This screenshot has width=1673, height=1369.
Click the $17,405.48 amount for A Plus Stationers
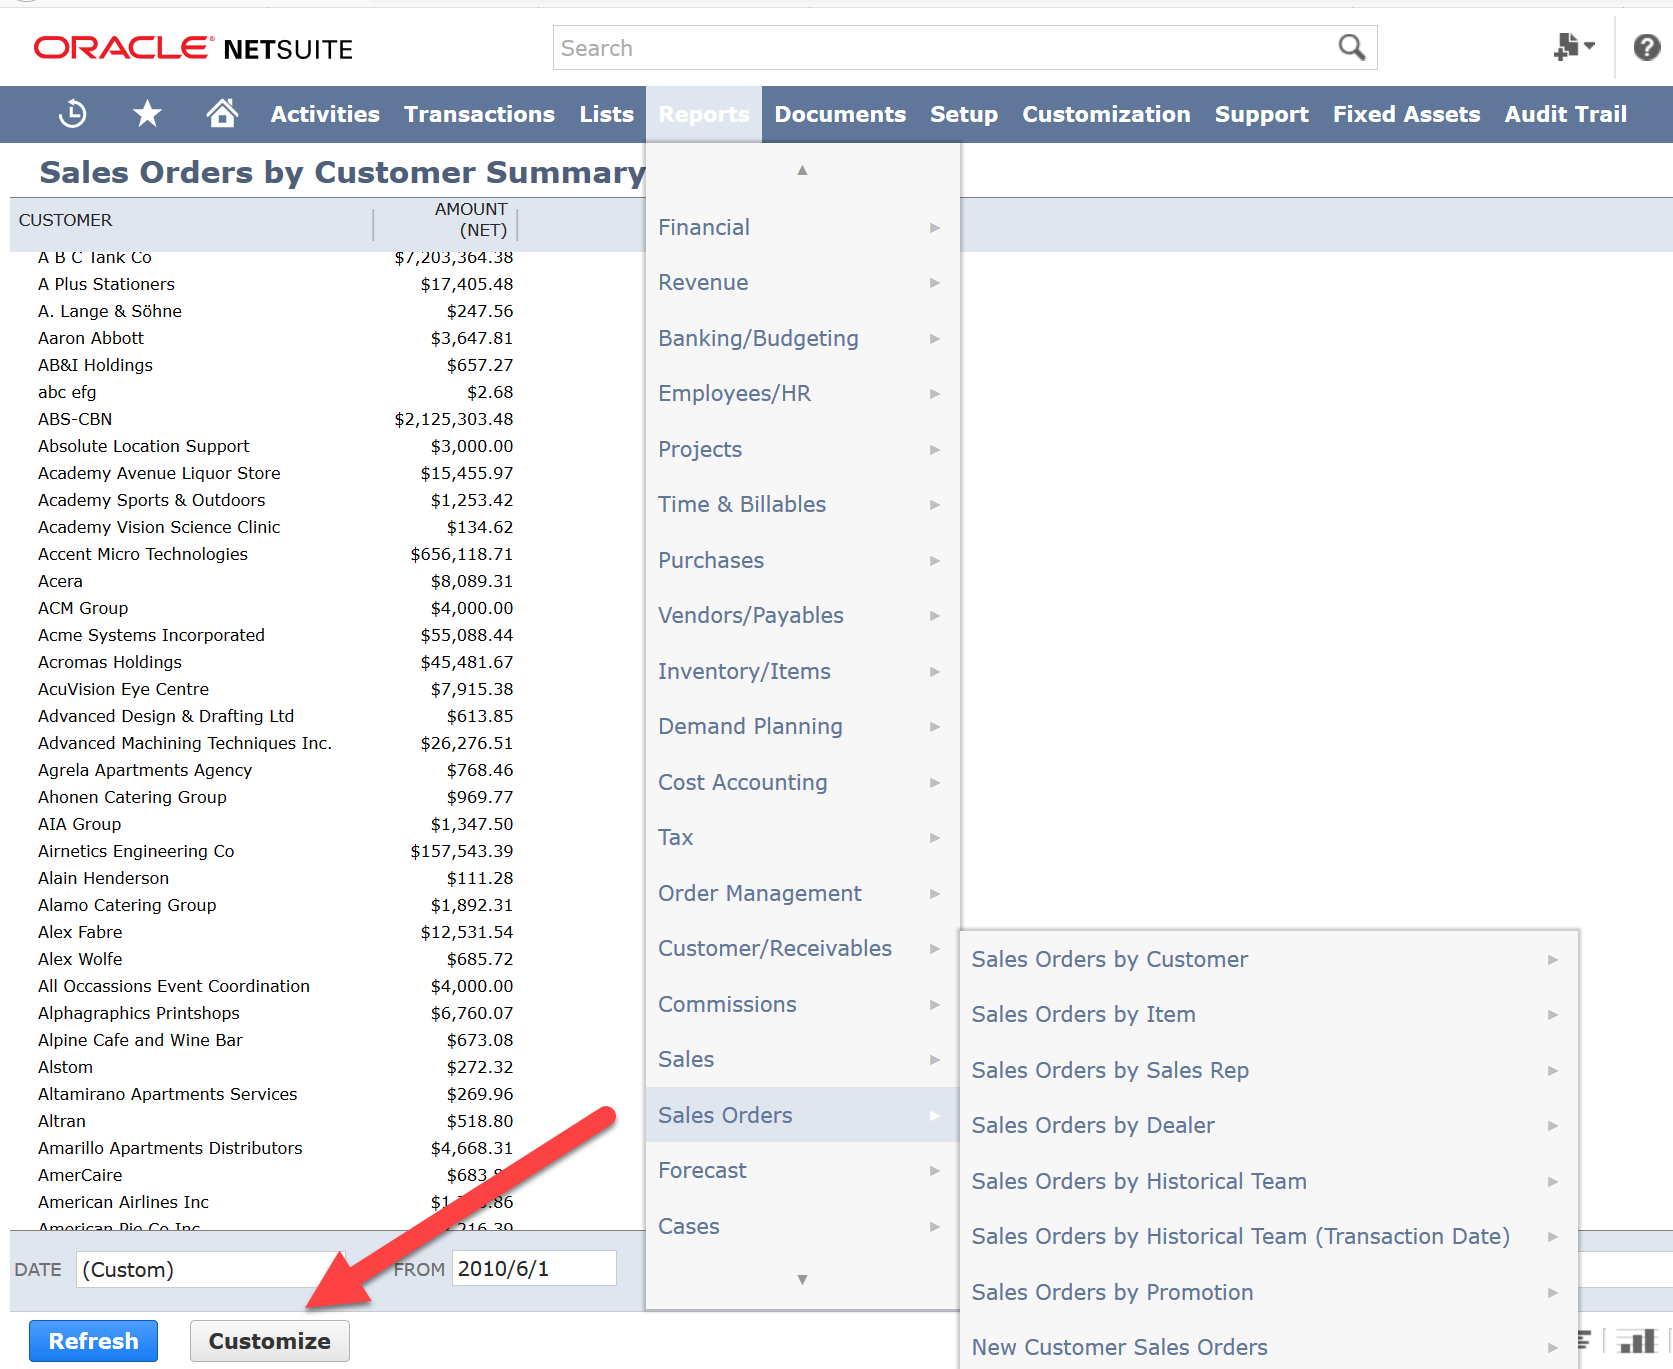[x=467, y=284]
